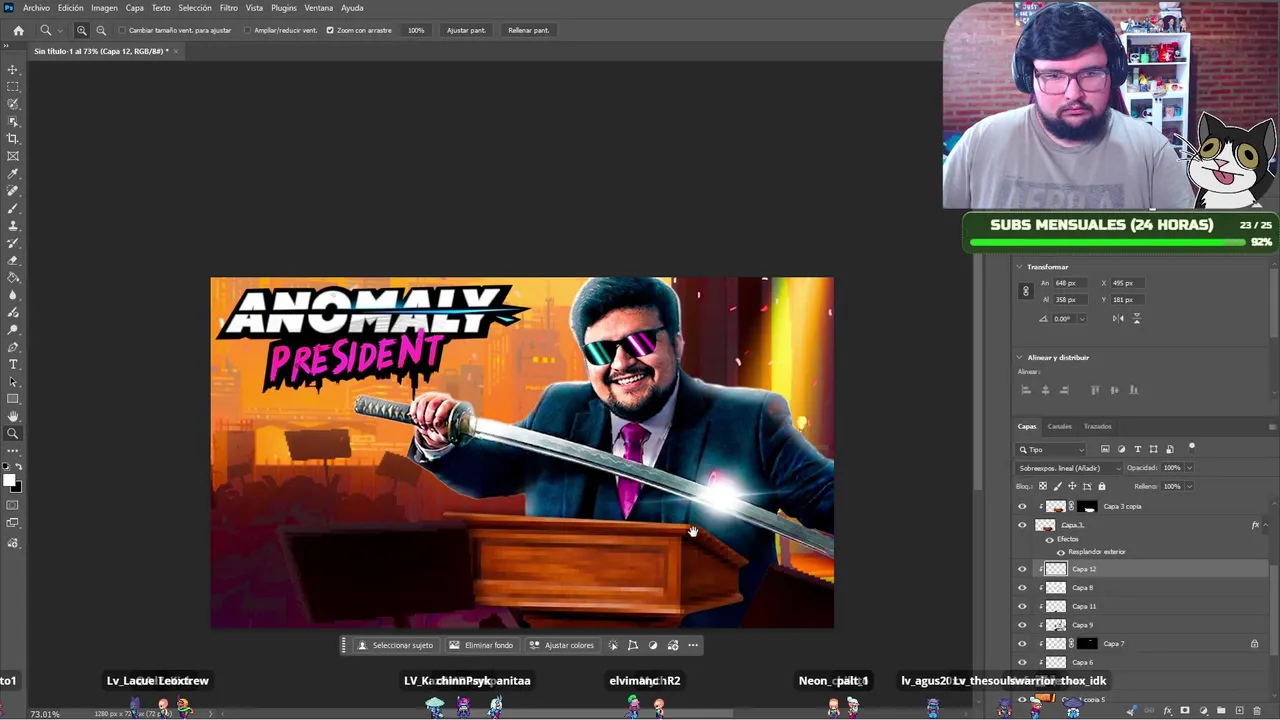Select the Horizontal Type tool

(x=13, y=364)
